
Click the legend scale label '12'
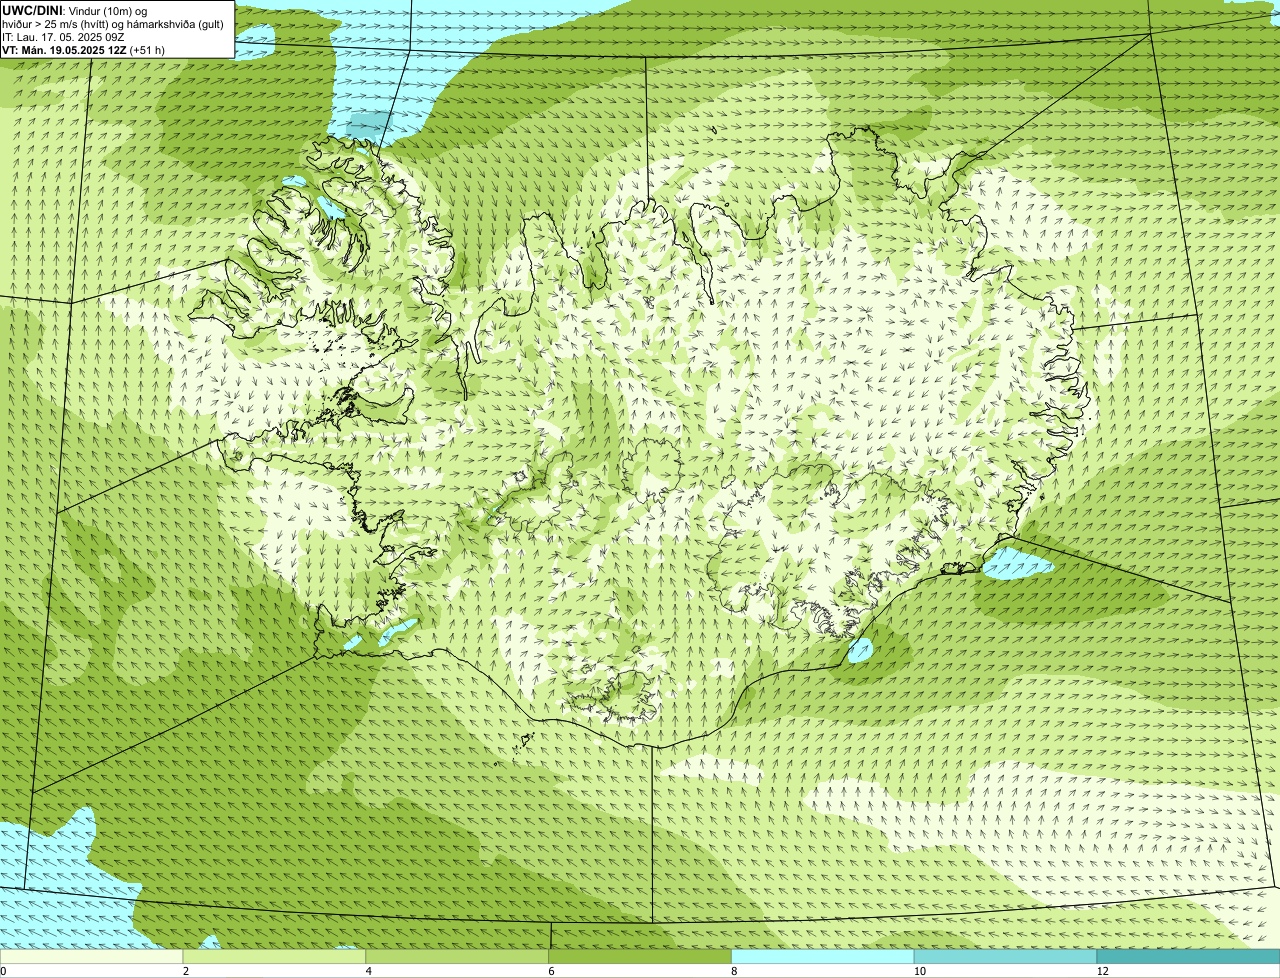(x=1101, y=971)
